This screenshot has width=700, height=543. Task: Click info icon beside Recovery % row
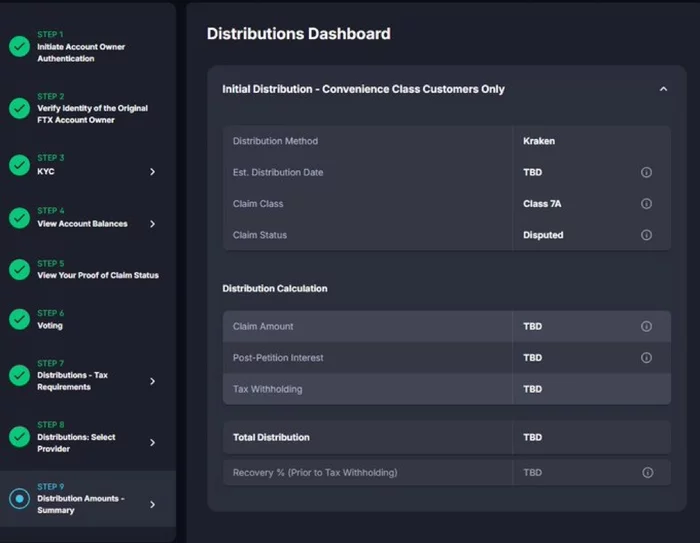point(647,473)
